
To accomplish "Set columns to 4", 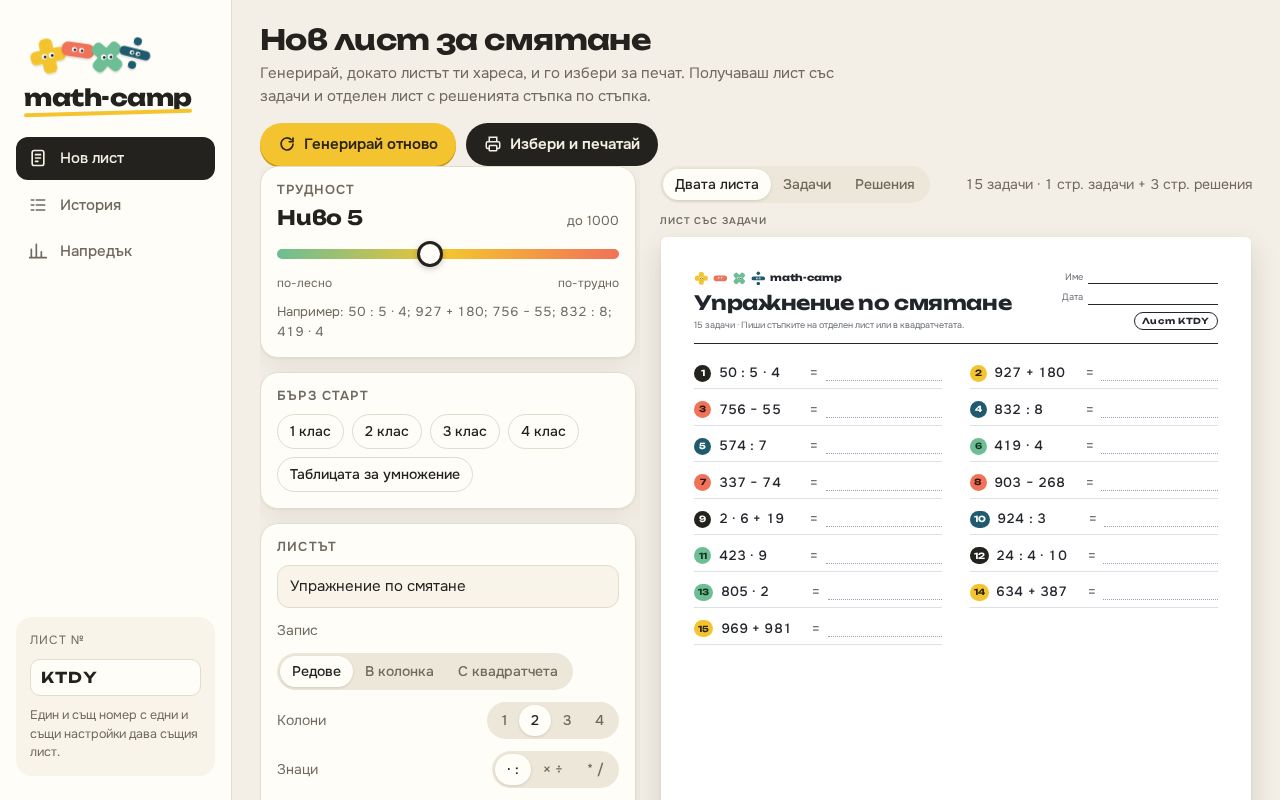I will click(599, 720).
